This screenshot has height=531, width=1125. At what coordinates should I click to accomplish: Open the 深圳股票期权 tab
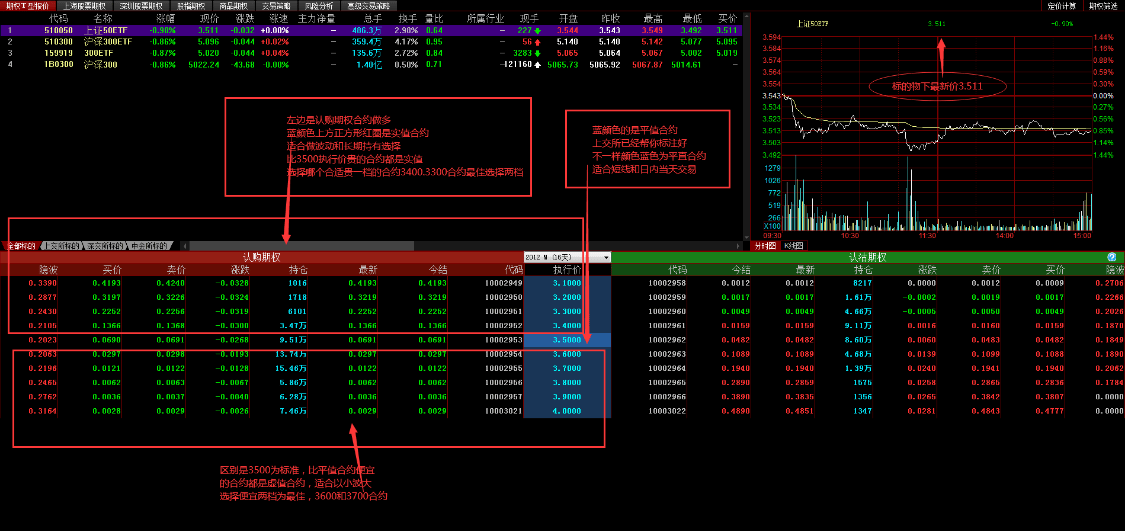[140, 6]
